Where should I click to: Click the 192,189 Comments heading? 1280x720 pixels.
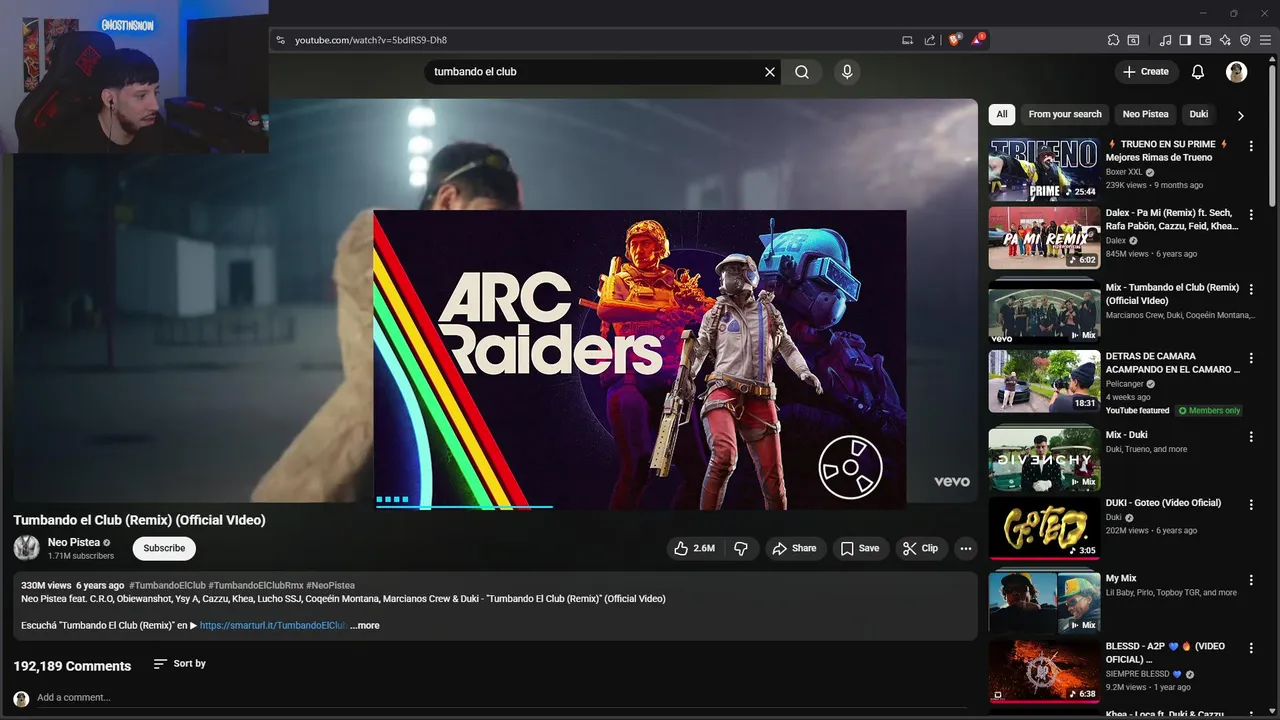tap(72, 666)
